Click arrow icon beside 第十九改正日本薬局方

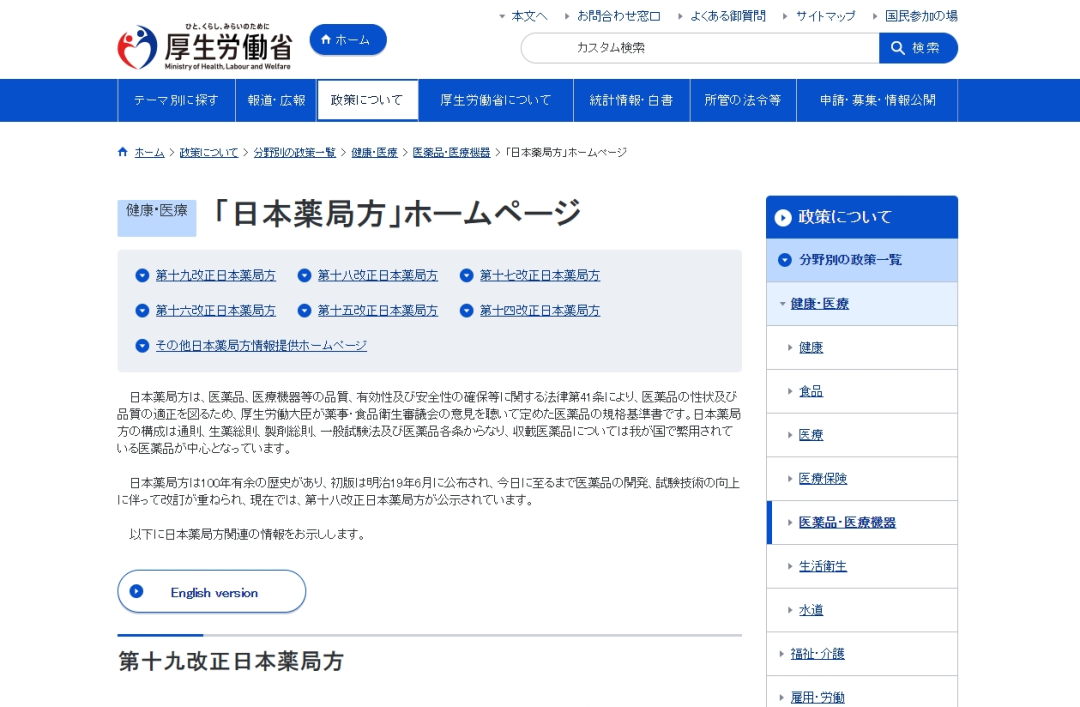(142, 276)
